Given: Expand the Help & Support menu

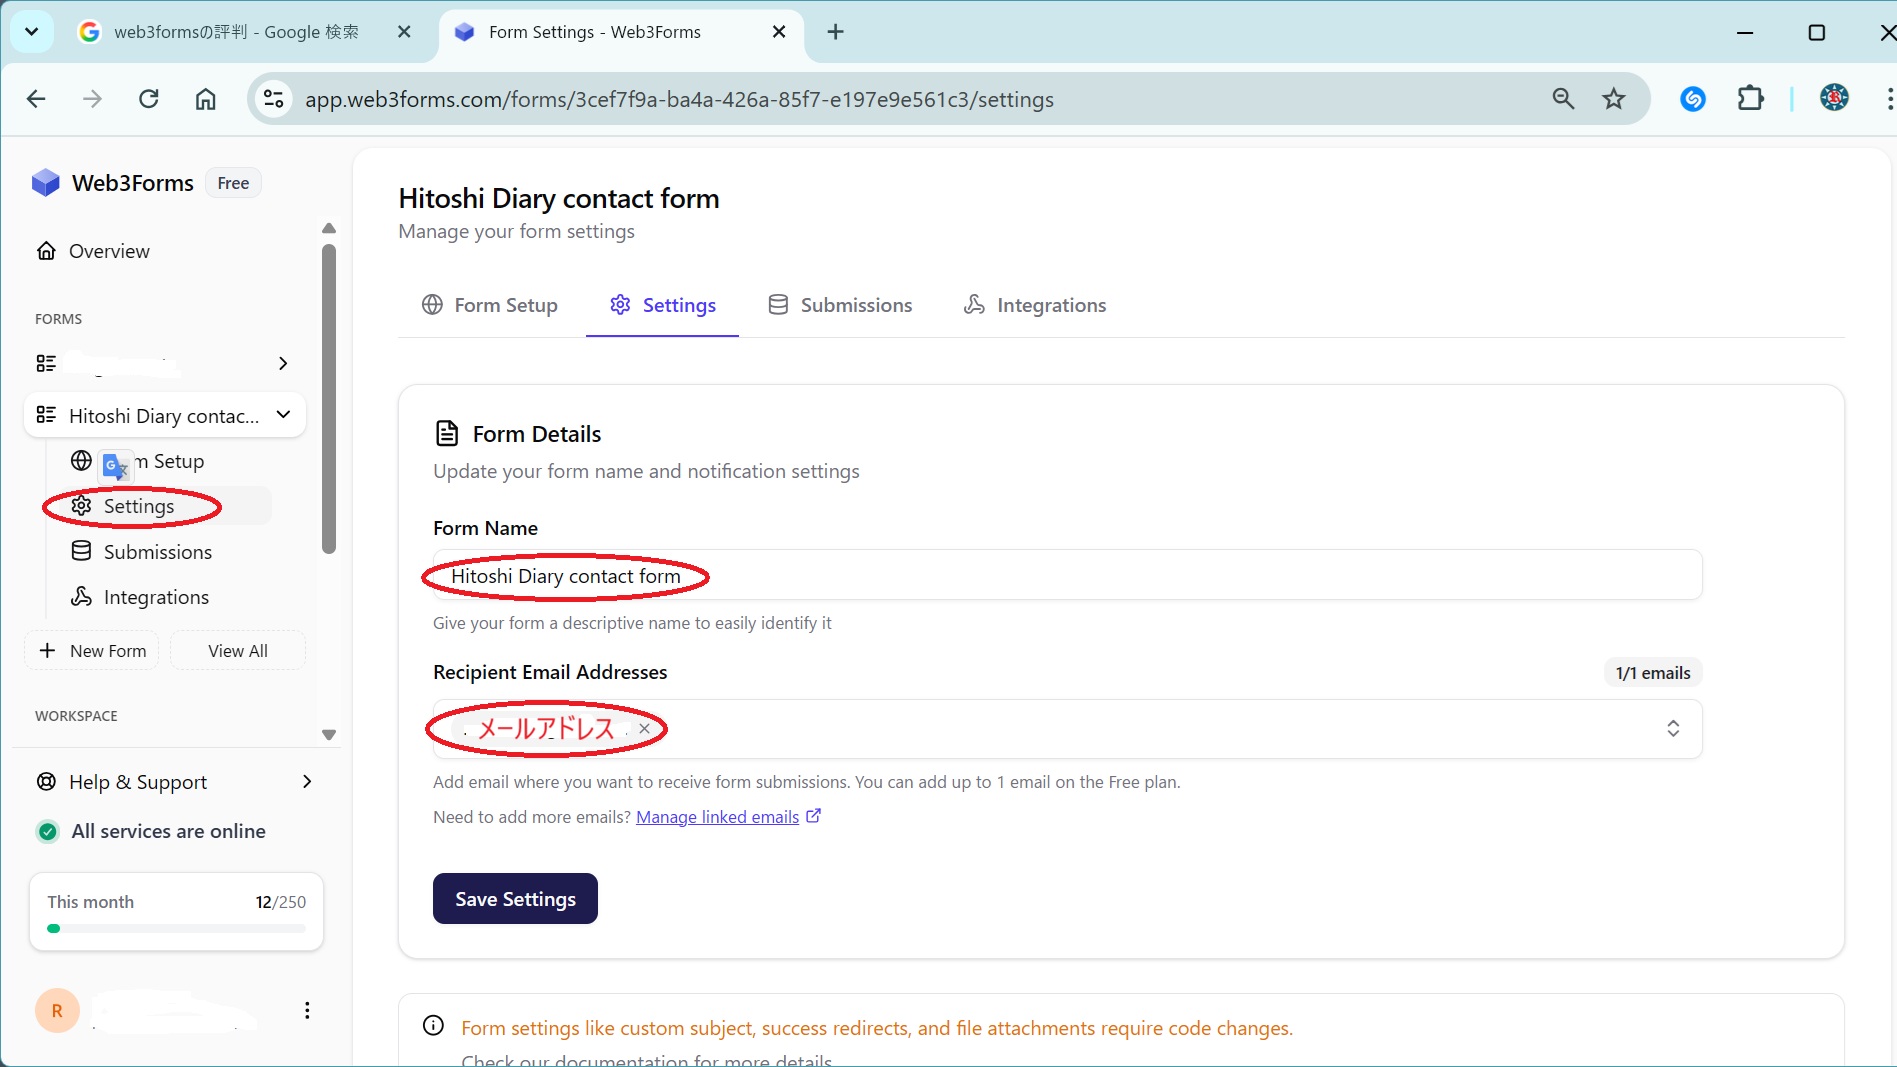Looking at the screenshot, I should (x=307, y=782).
